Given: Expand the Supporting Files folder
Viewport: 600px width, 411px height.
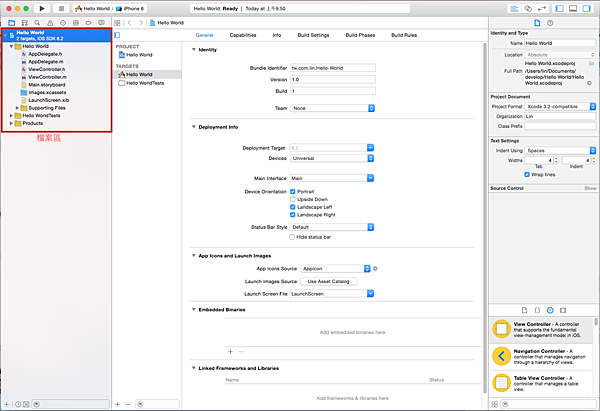Looking at the screenshot, I should pyautogui.click(x=17, y=108).
